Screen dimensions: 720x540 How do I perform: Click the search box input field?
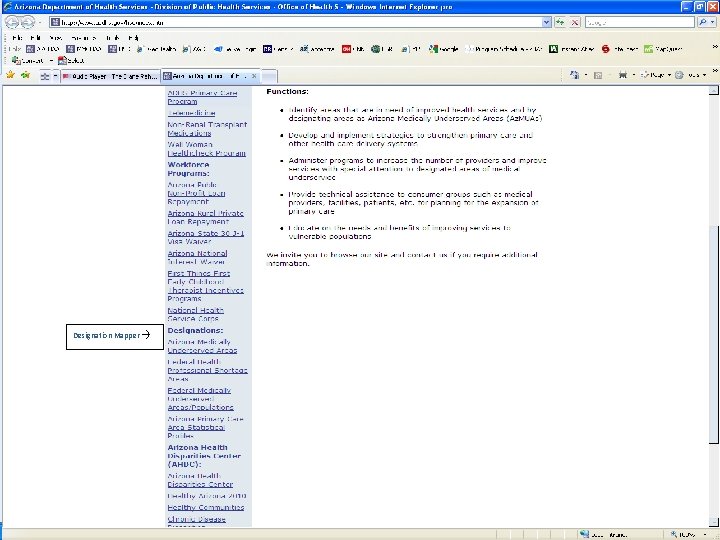tap(640, 22)
